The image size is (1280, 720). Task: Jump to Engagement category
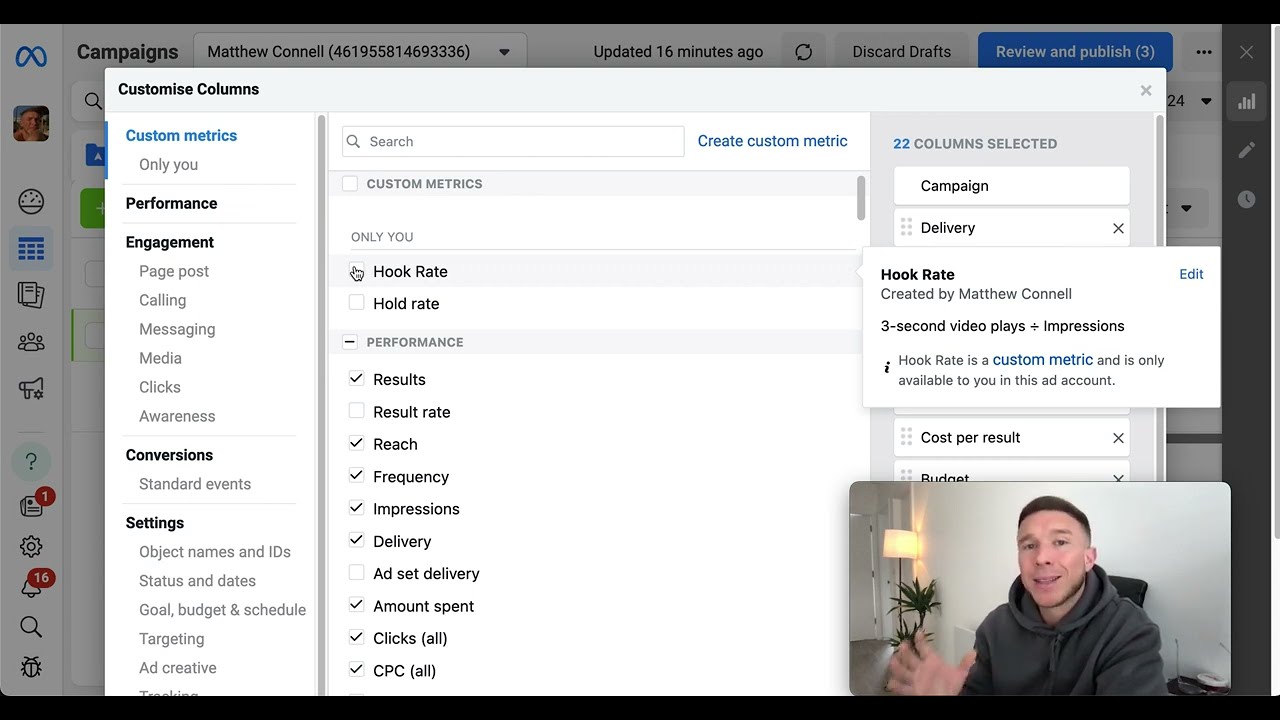170,243
